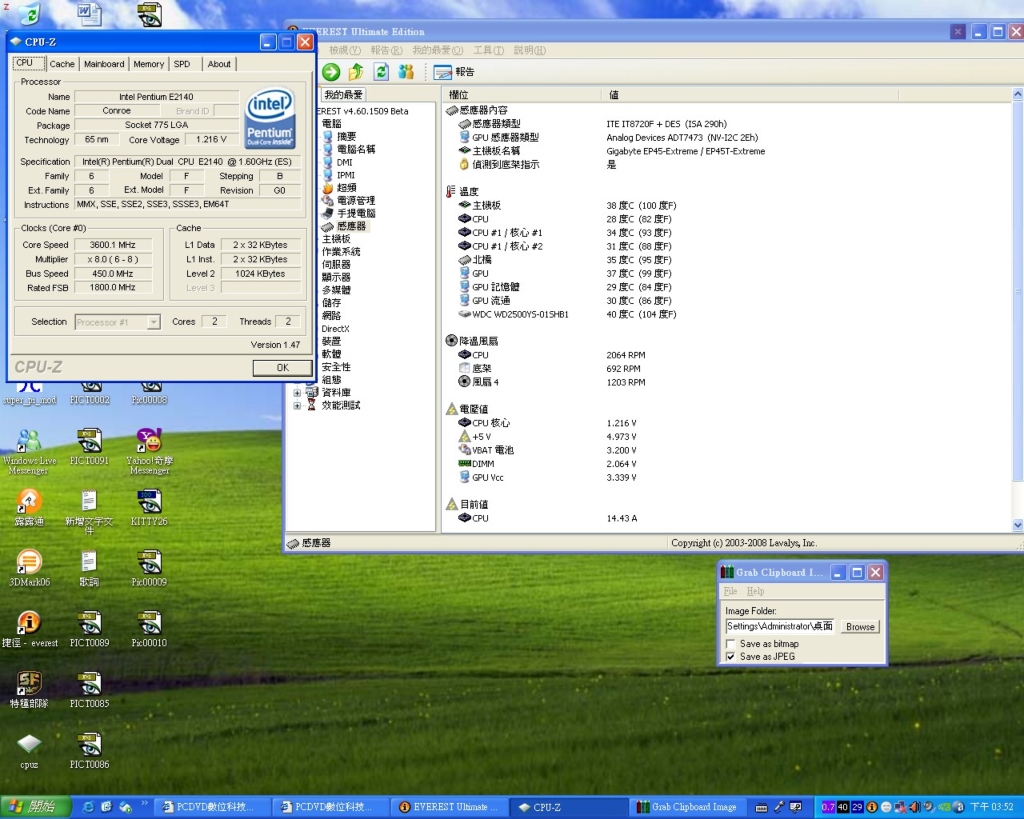Click the 報告 report button in EVEREST toolbar

454,72
